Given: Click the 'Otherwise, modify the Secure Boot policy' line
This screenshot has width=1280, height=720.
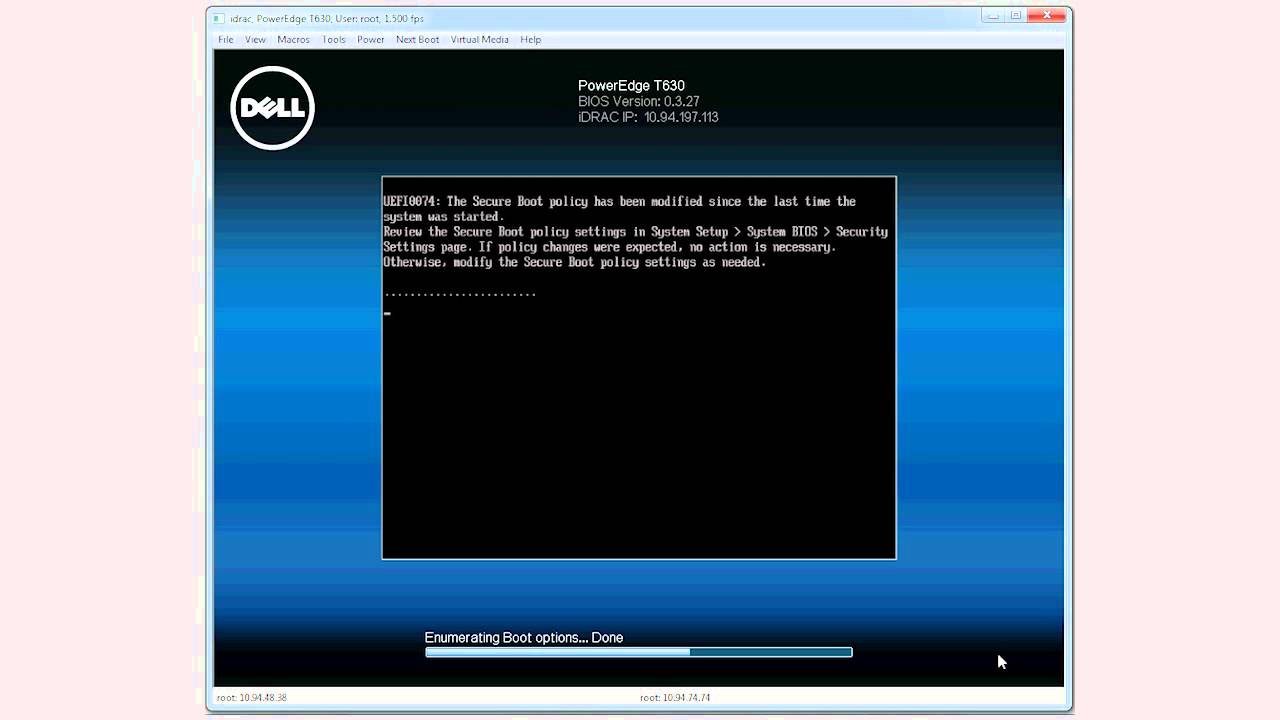Looking at the screenshot, I should [x=574, y=262].
